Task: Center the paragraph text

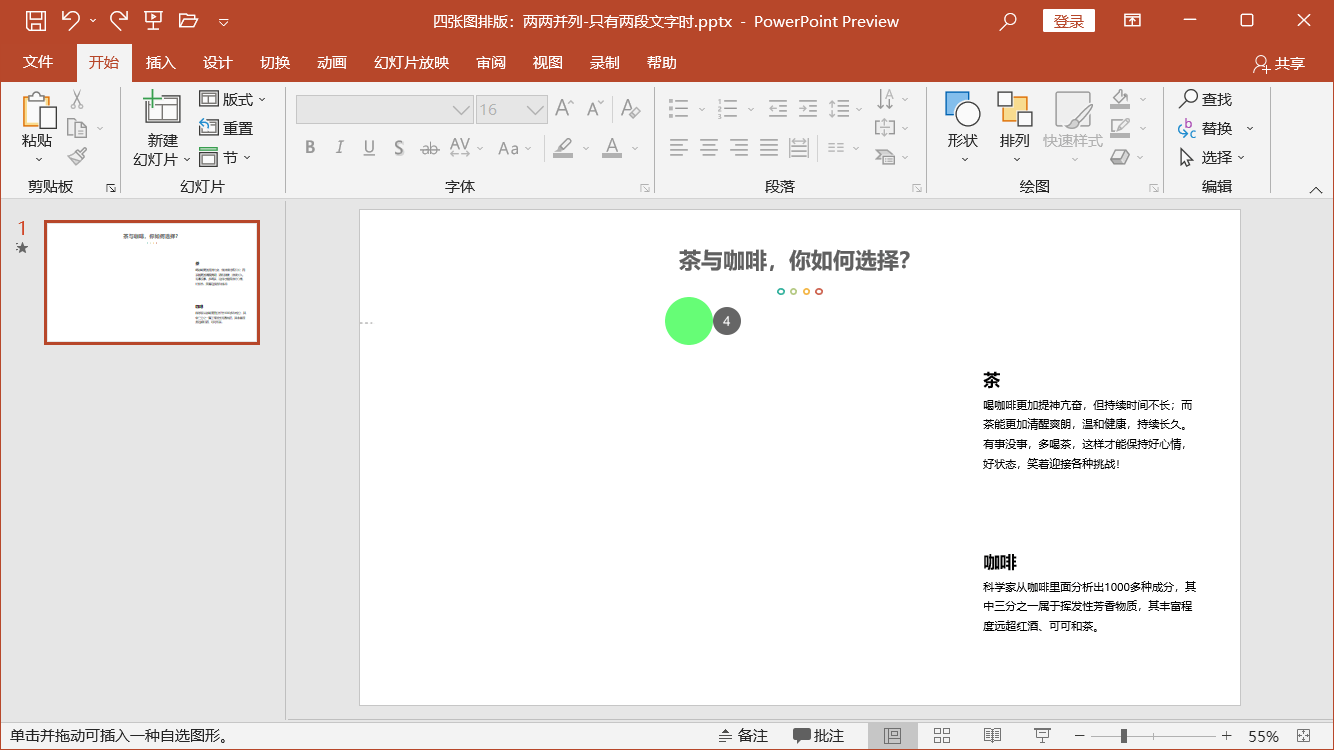Action: 709,148
